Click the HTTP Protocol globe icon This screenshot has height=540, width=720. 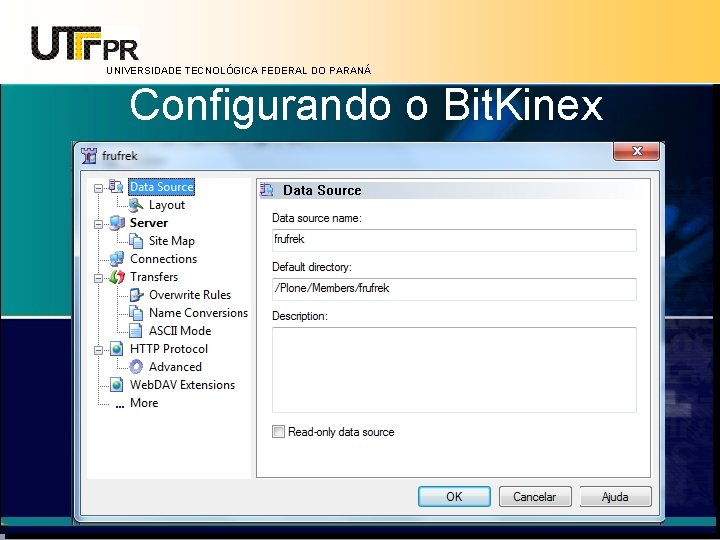click(x=117, y=349)
